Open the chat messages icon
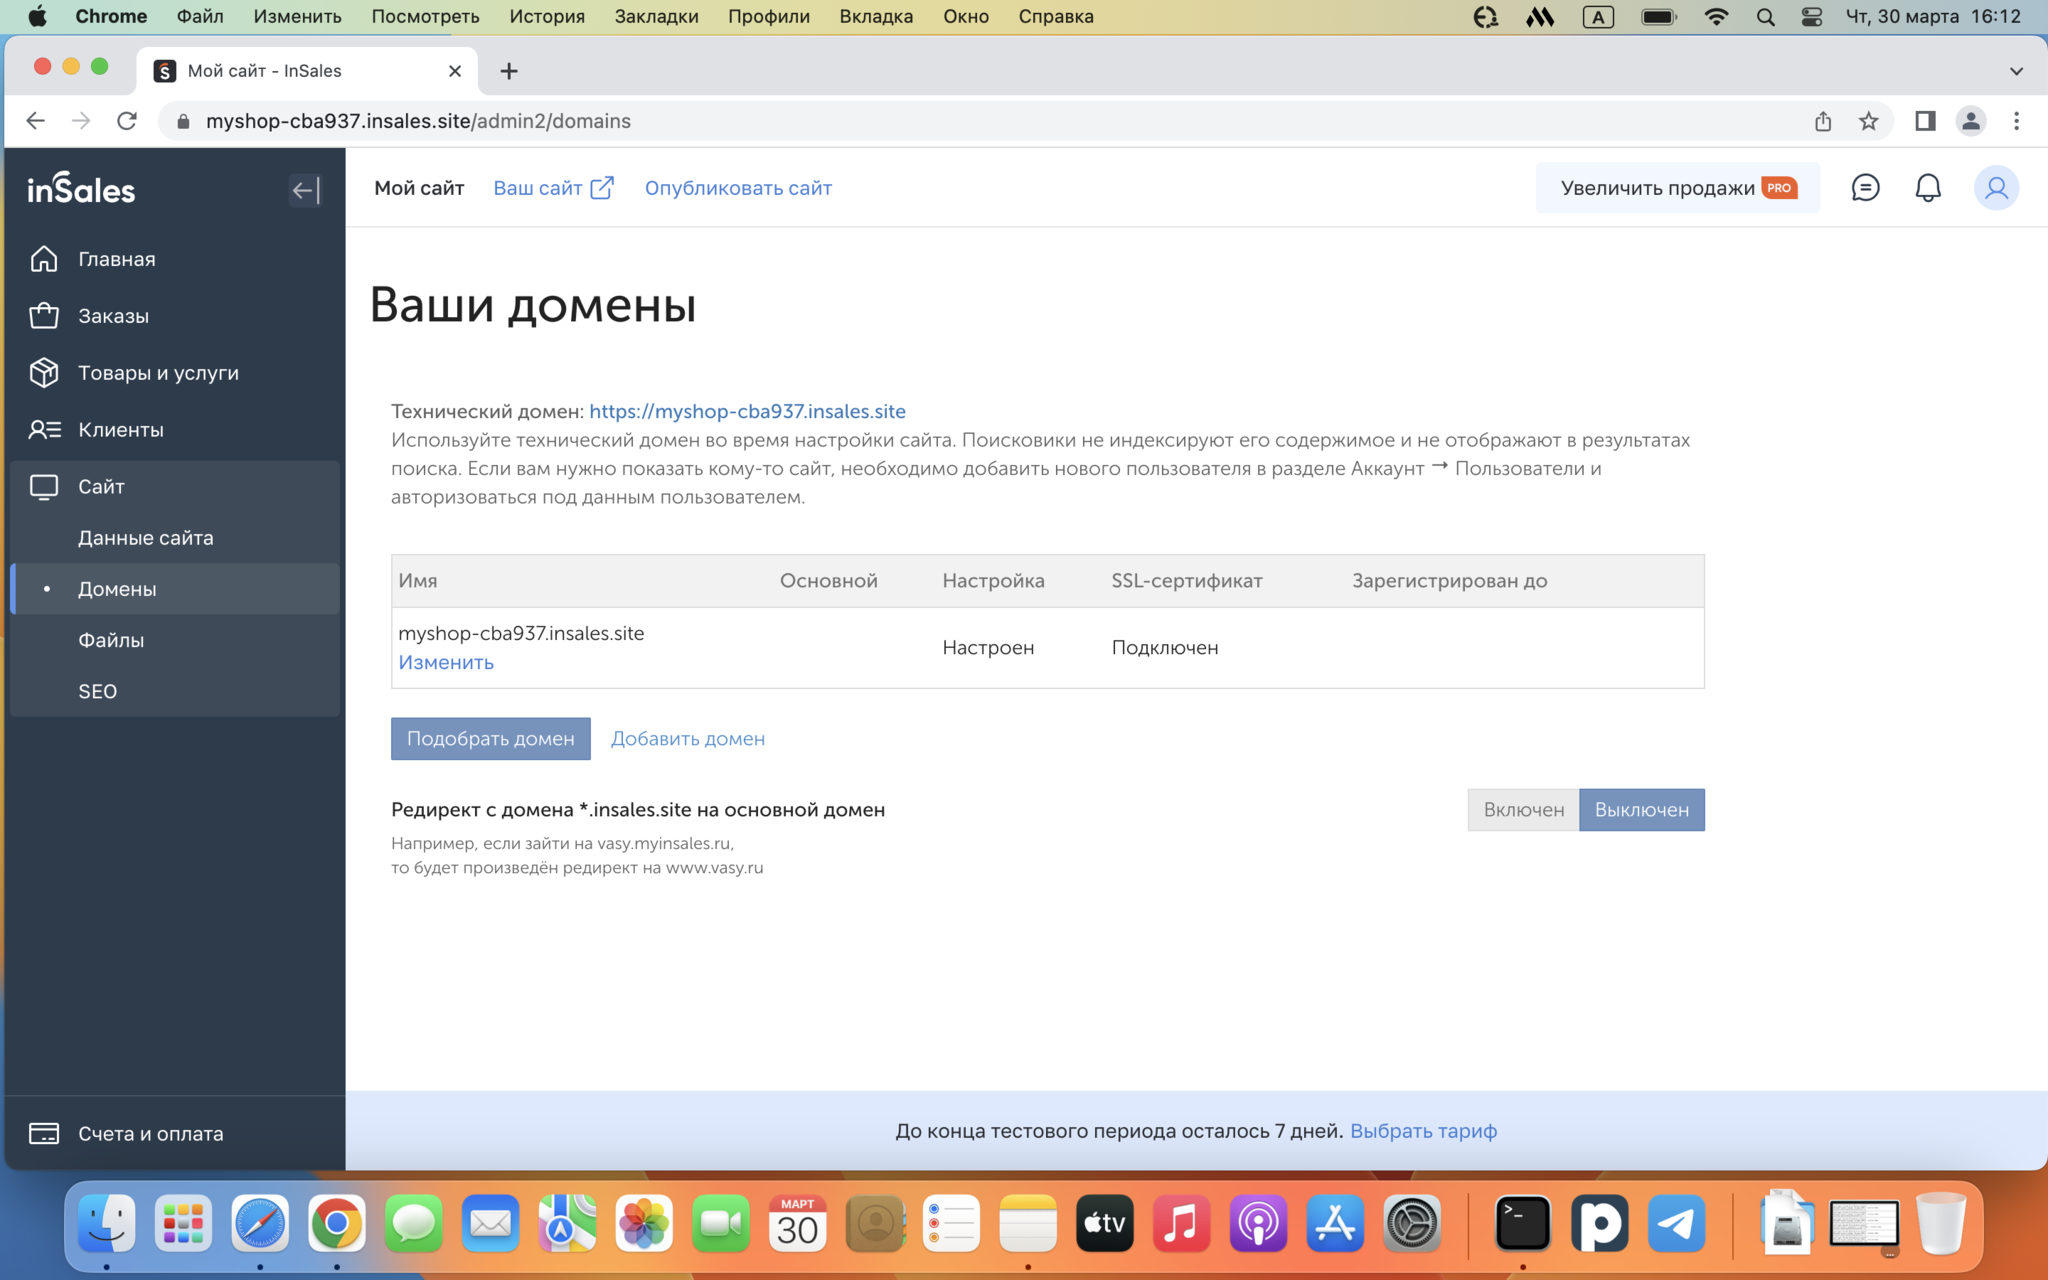 [x=1865, y=188]
